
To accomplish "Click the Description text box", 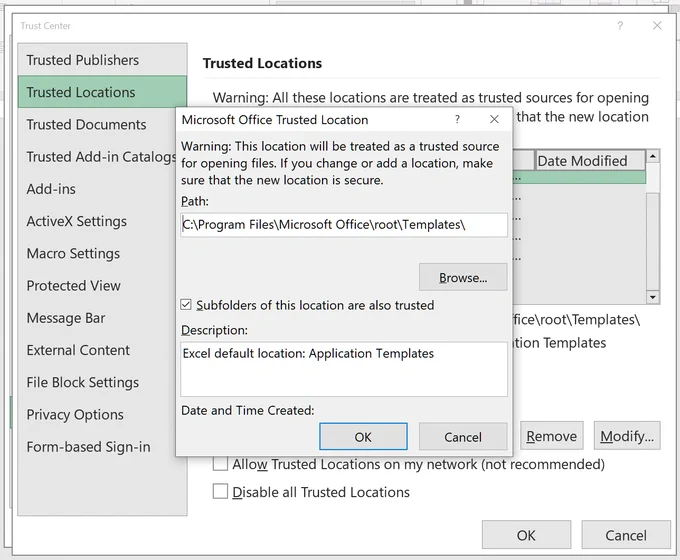I will point(344,369).
